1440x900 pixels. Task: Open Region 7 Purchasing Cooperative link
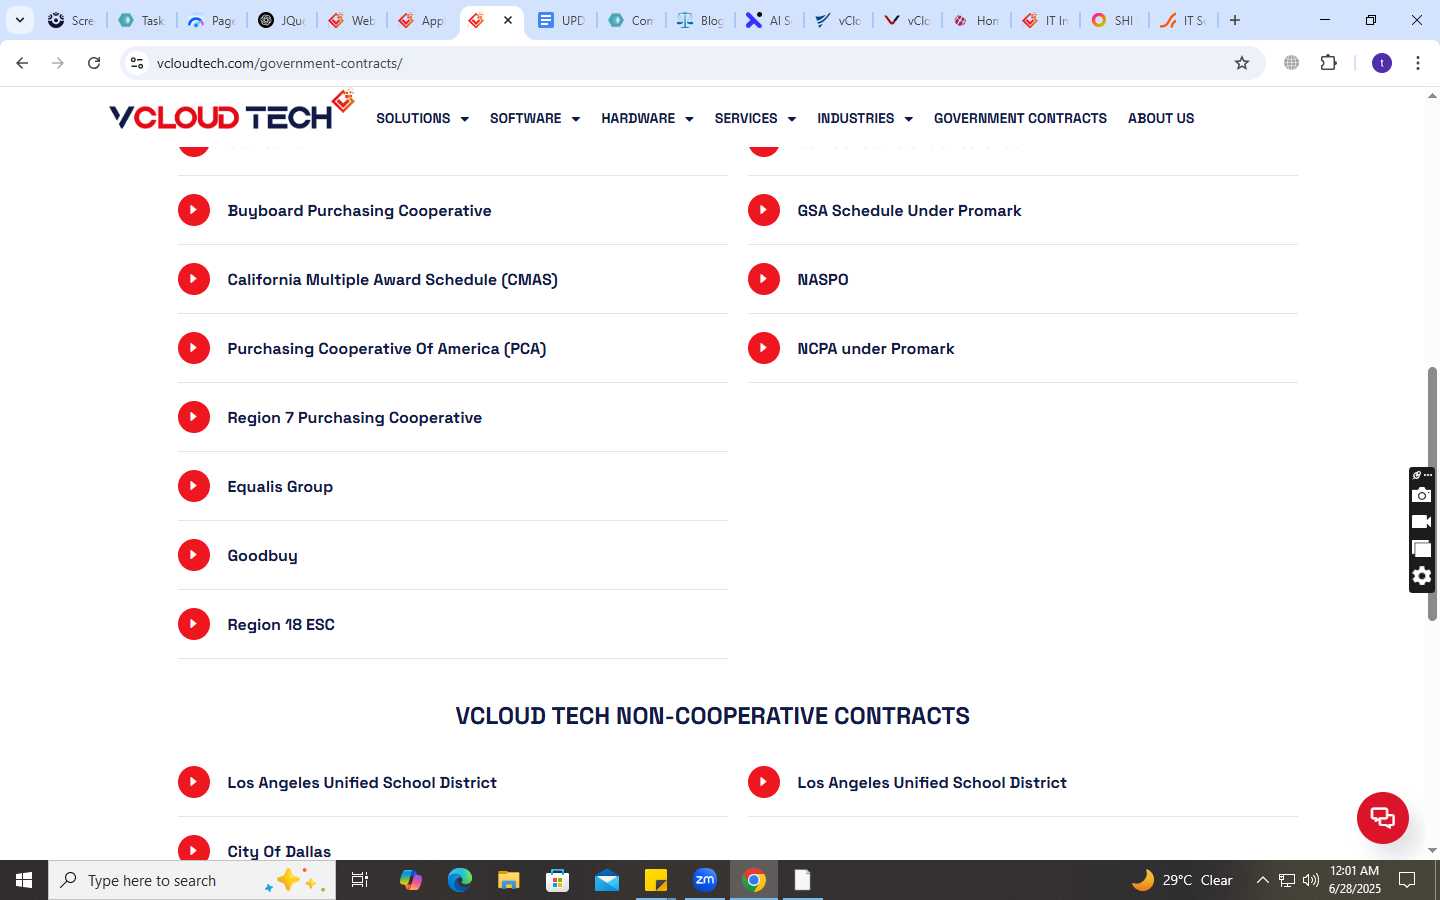354,417
